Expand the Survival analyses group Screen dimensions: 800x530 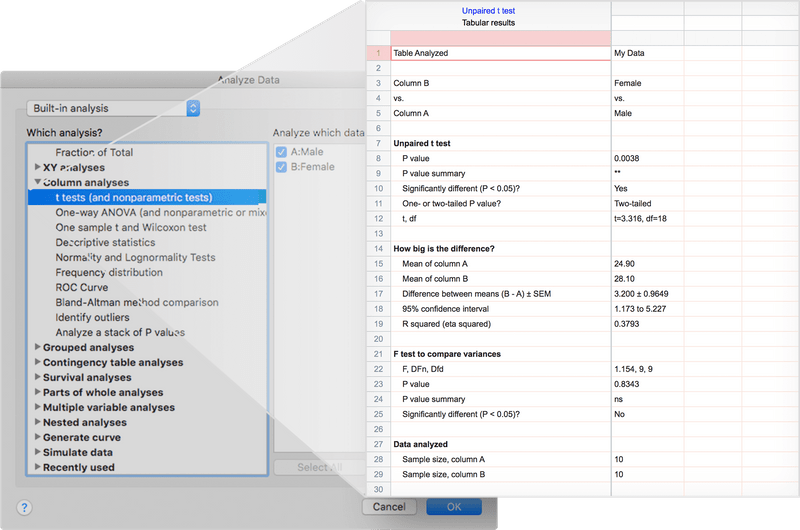tap(38, 378)
